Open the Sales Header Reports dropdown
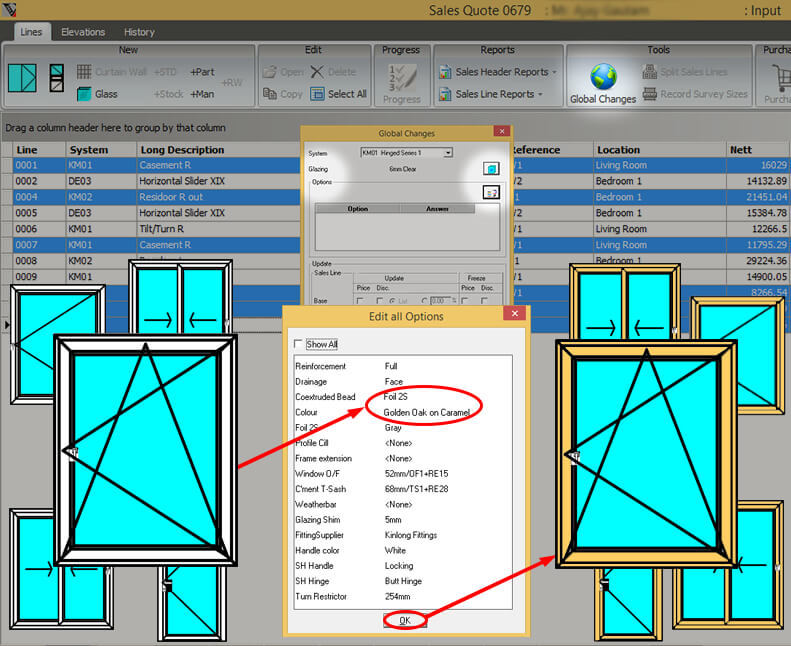The height and width of the screenshot is (646, 791). (x=495, y=72)
